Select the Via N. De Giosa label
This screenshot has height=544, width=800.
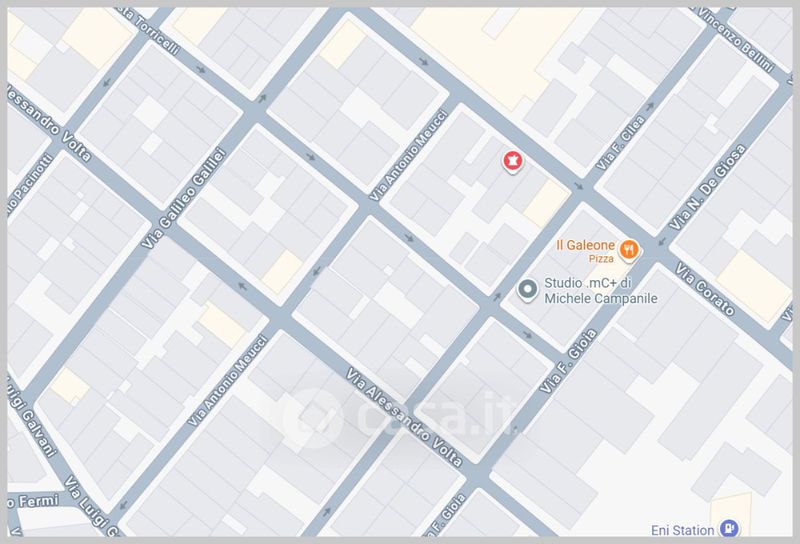(707, 187)
